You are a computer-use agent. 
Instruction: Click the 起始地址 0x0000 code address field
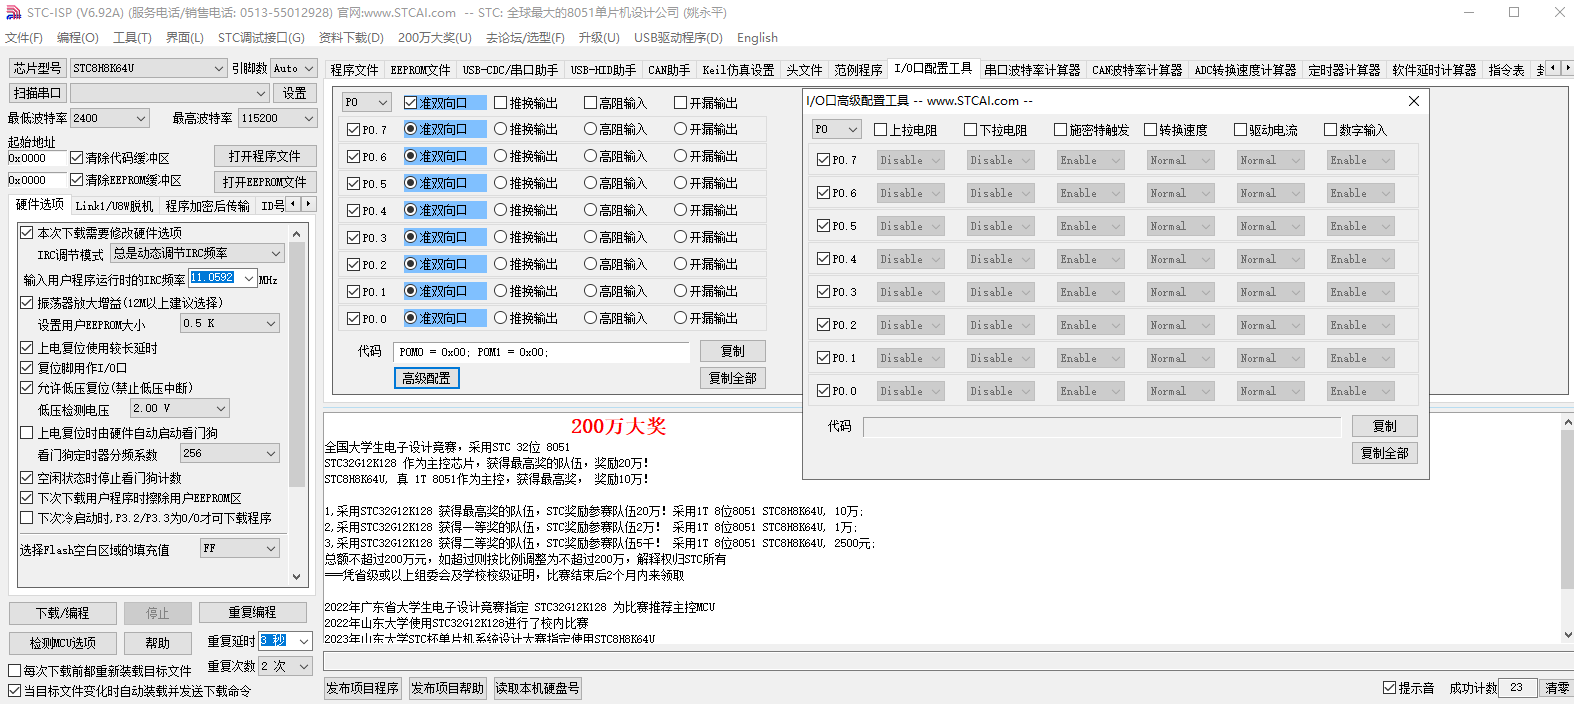[37, 158]
